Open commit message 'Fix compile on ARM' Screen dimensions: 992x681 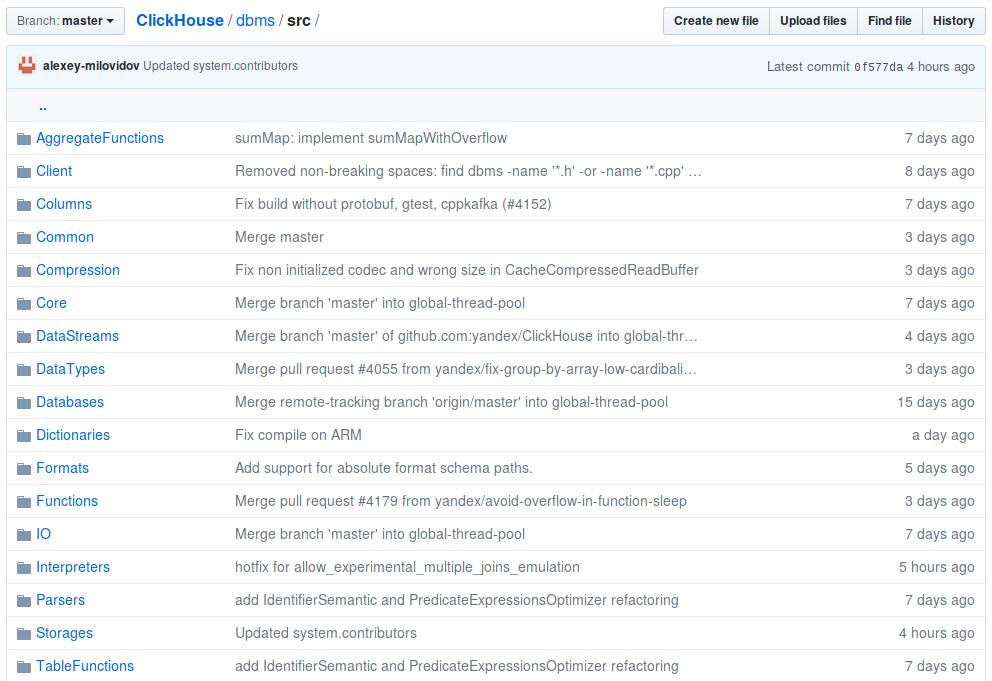[x=298, y=435]
